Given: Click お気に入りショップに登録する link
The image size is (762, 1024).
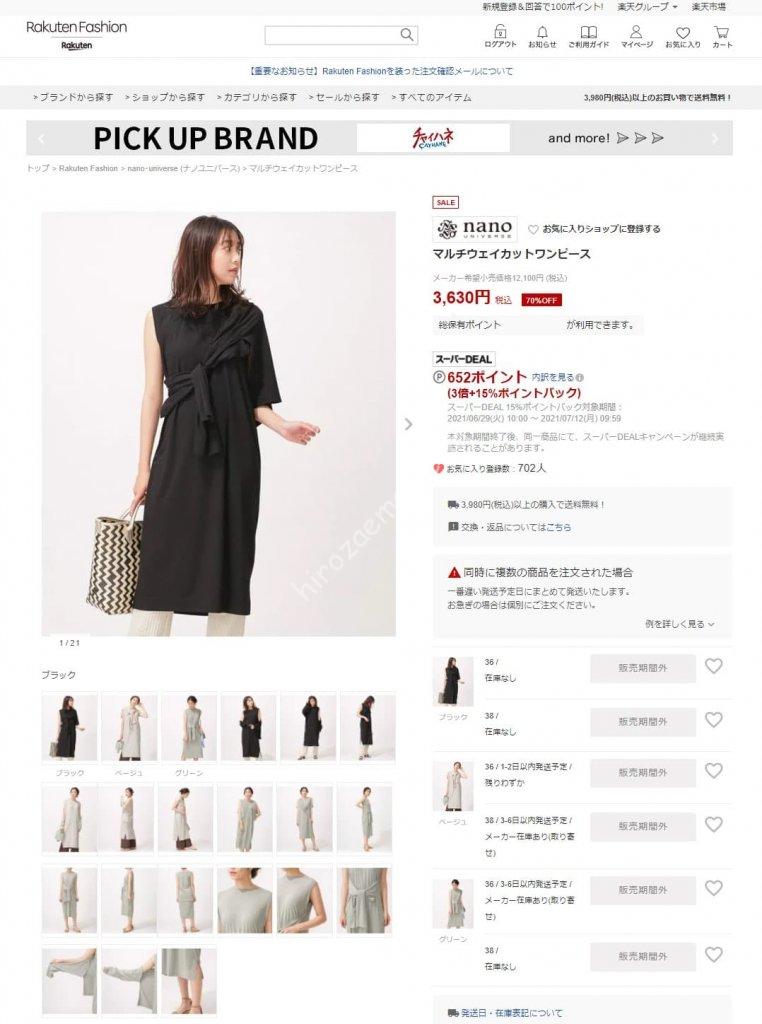Looking at the screenshot, I should tap(594, 229).
